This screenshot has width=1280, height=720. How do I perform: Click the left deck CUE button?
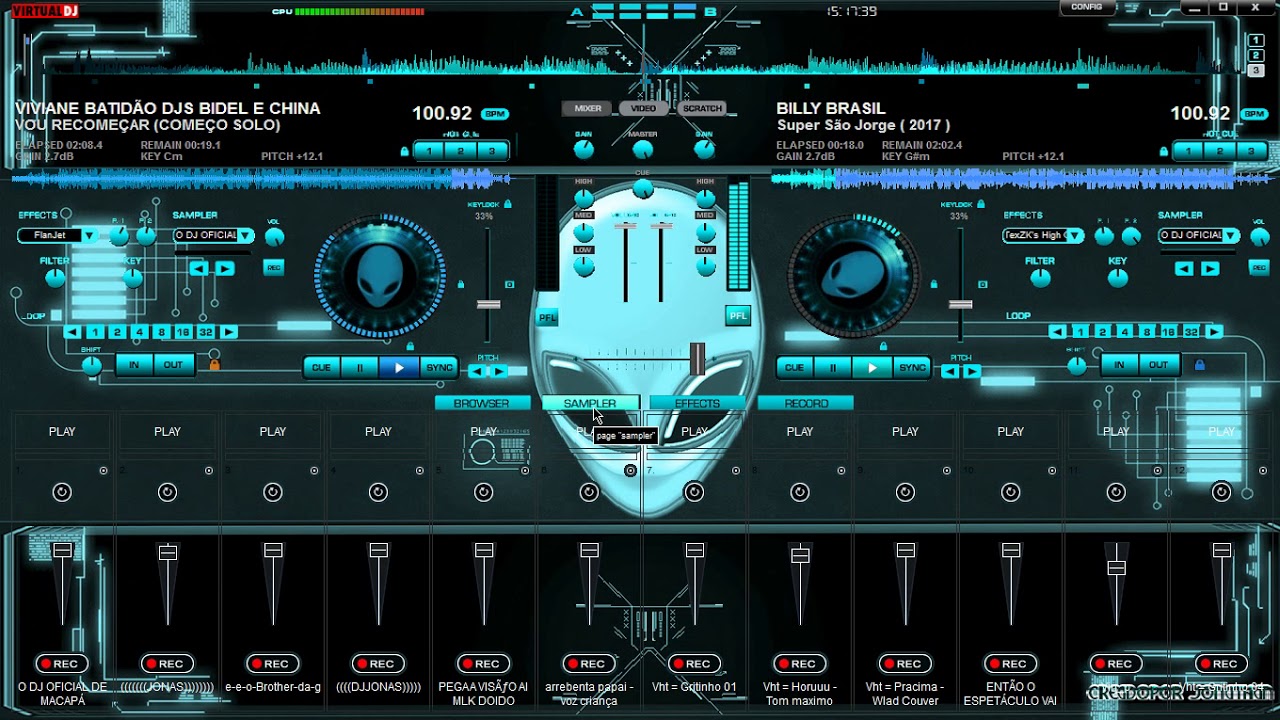321,367
